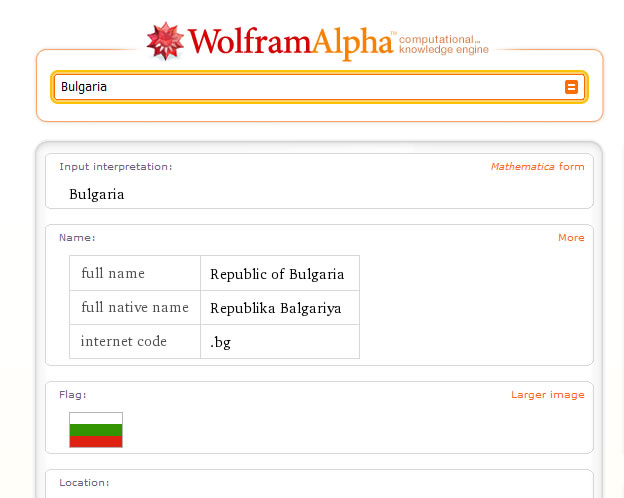The width and height of the screenshot is (624, 498).
Task: Click the WolframAlpha logo
Action: 270,42
